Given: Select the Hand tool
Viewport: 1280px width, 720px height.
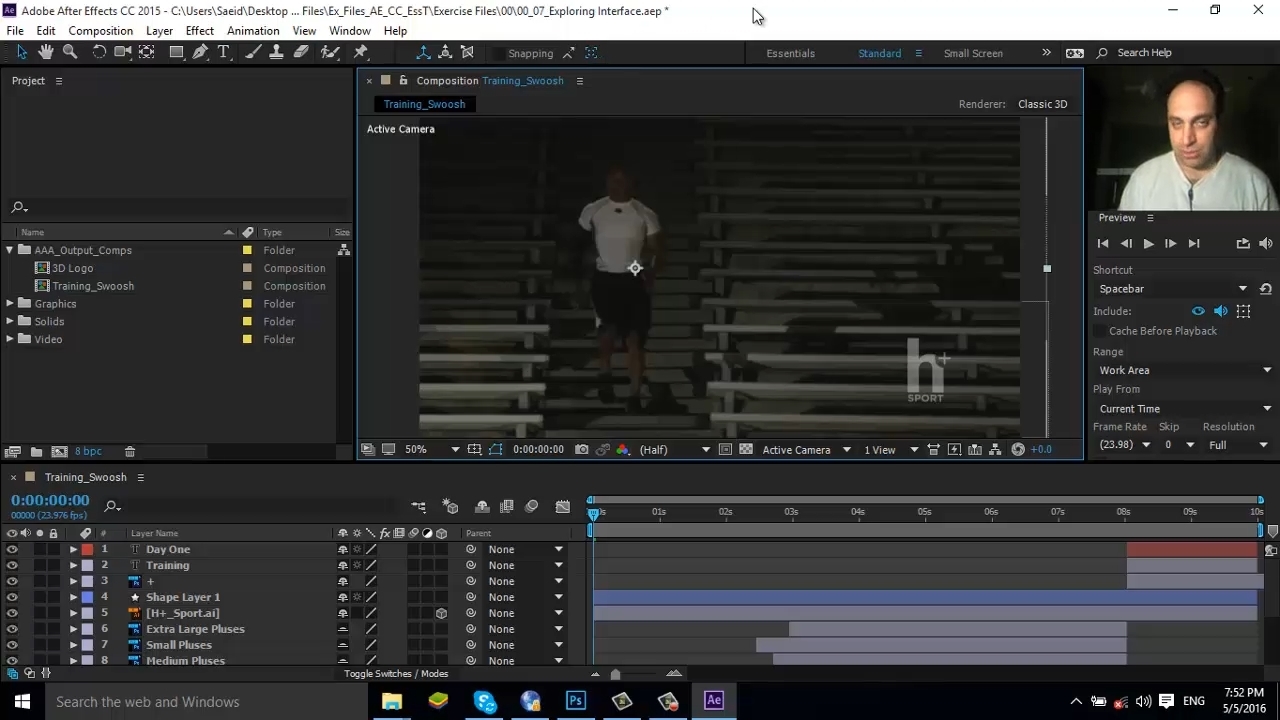Looking at the screenshot, I should (x=46, y=53).
